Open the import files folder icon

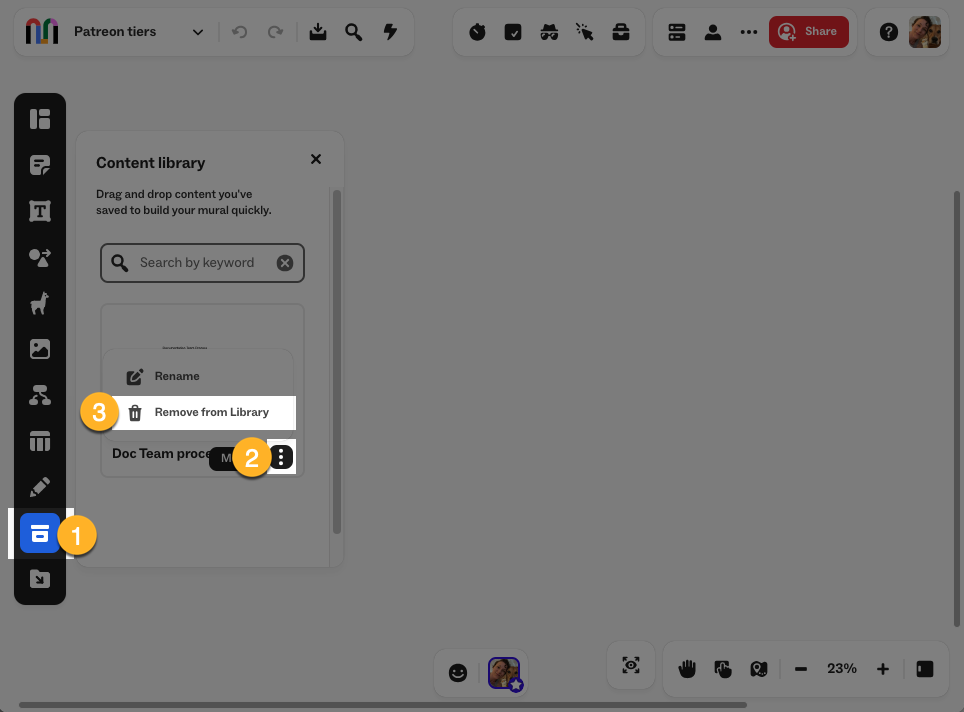pyautogui.click(x=40, y=579)
